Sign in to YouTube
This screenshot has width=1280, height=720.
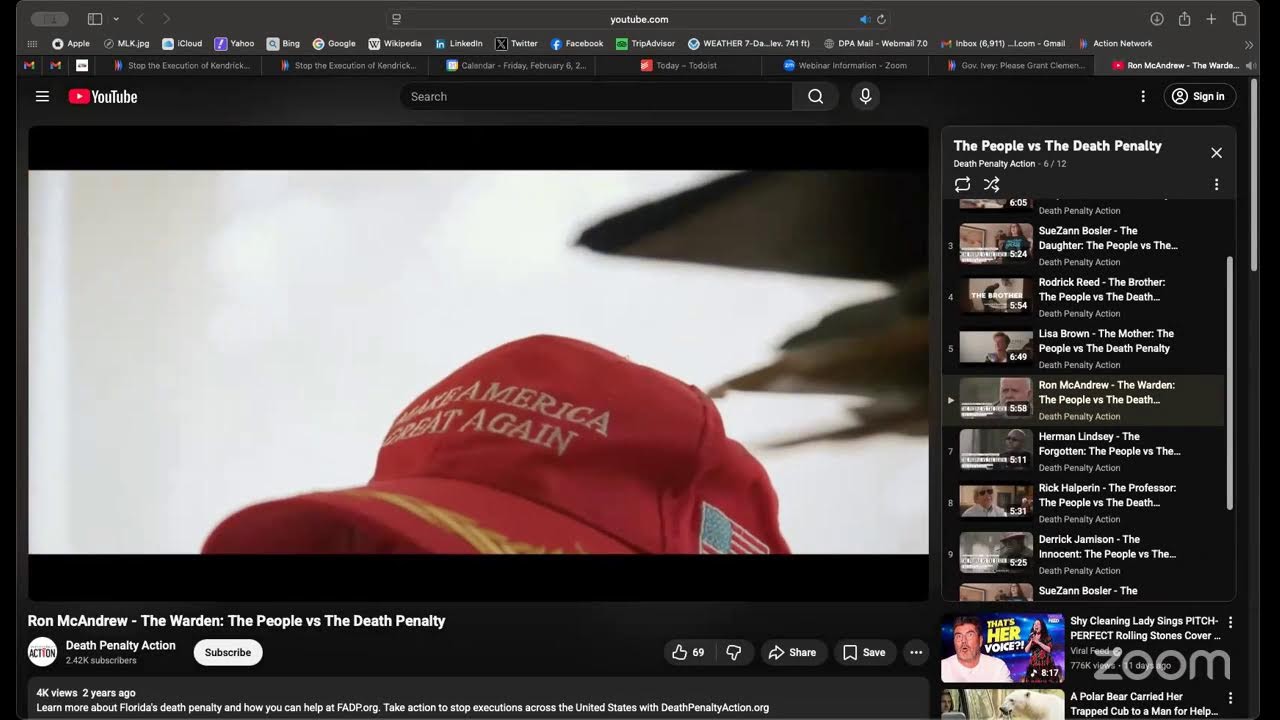[x=1200, y=96]
